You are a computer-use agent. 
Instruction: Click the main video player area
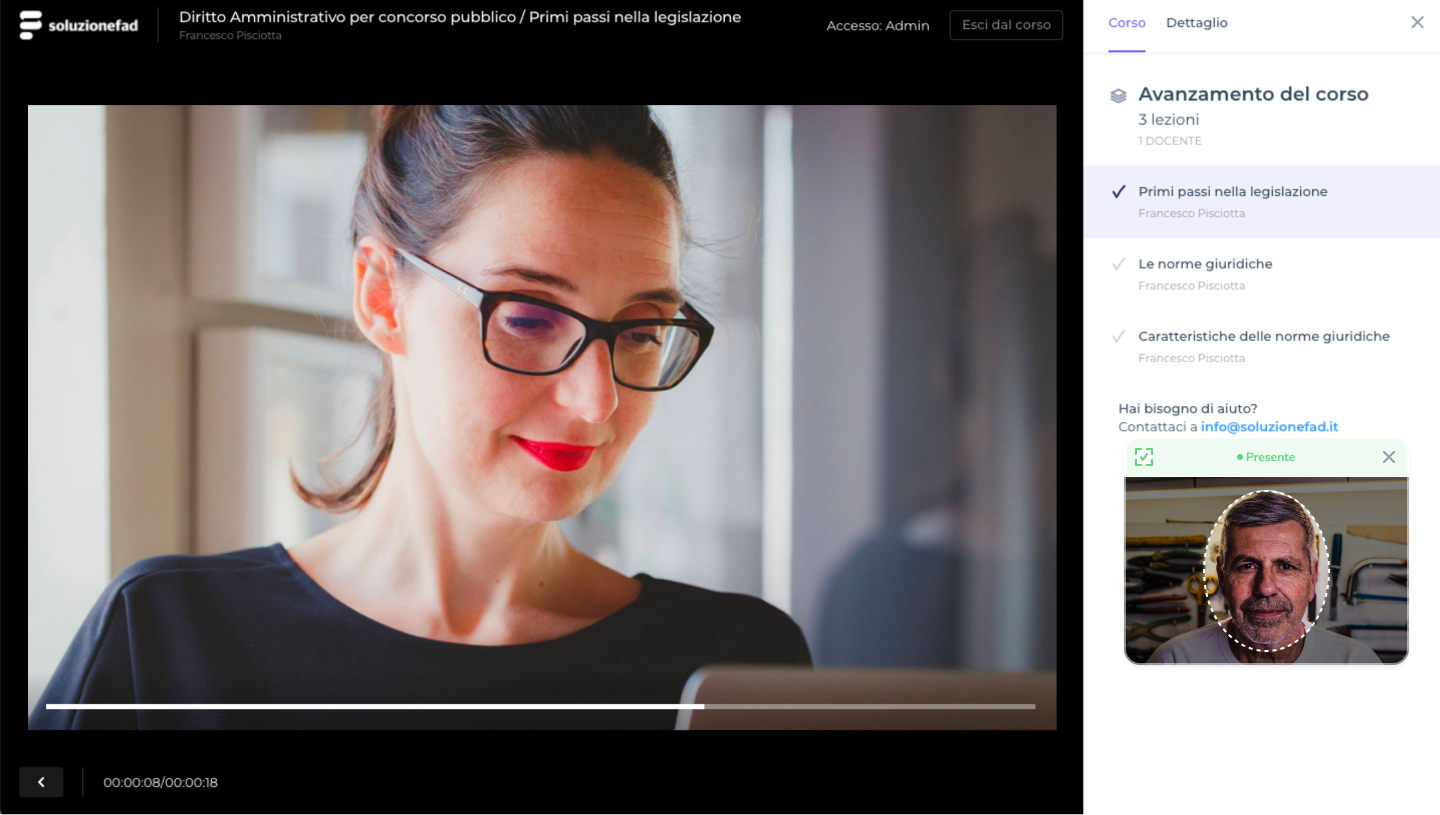(x=541, y=400)
